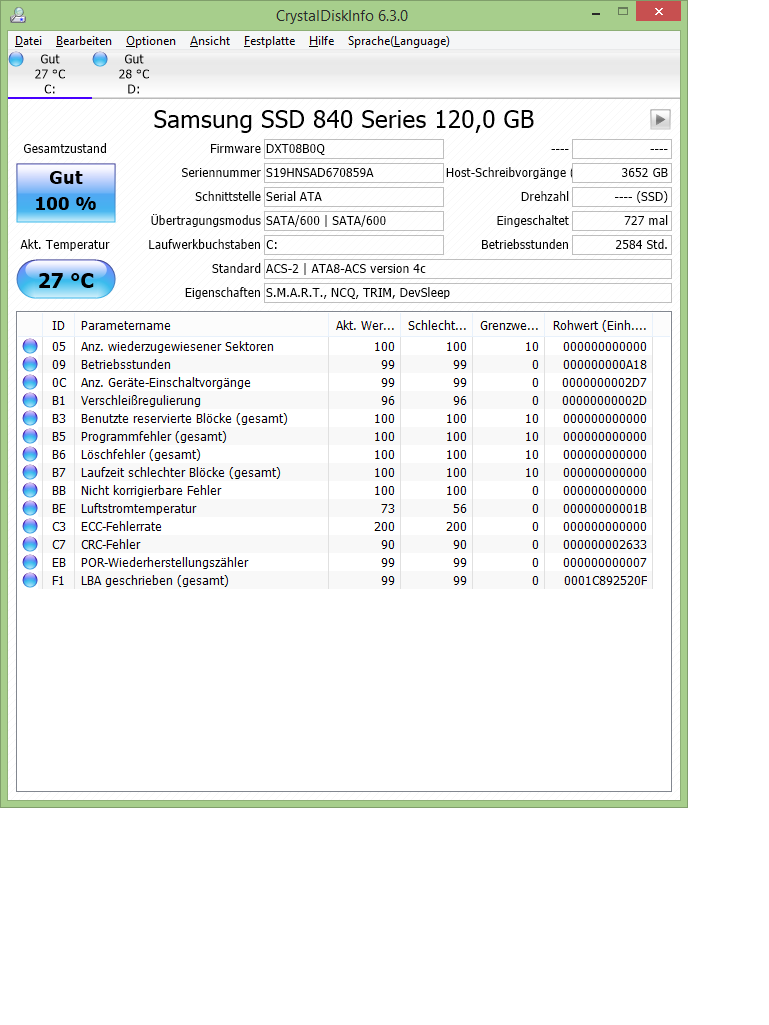
Task: Open the Datei menu
Action: point(28,41)
